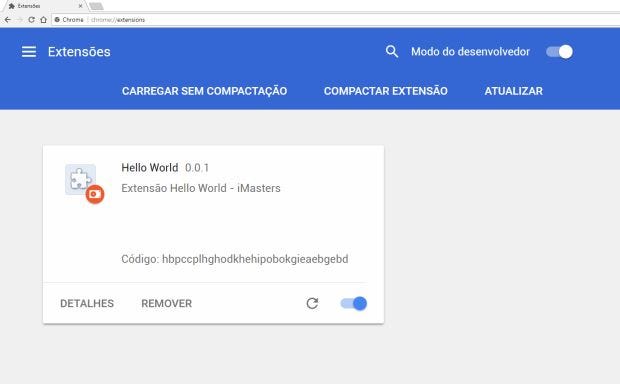Click COMPACTAR EXTENSÃO

coord(386,91)
